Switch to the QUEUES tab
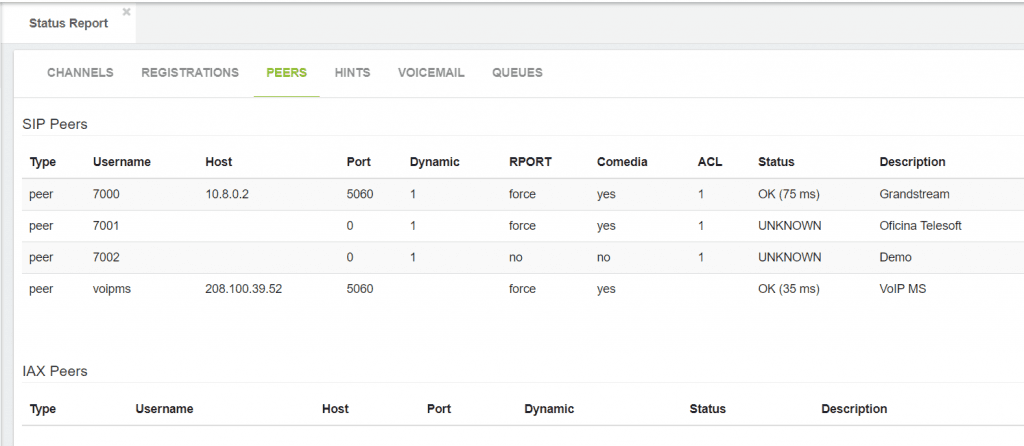 click(517, 72)
